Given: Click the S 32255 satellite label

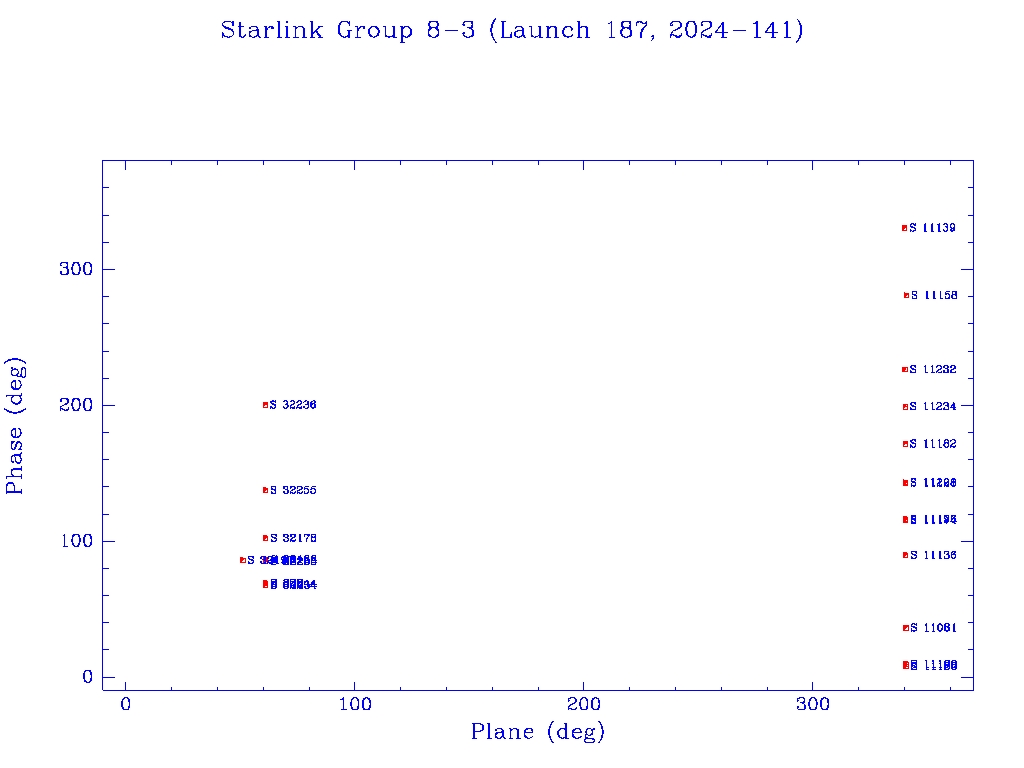Looking at the screenshot, I should 293,490.
